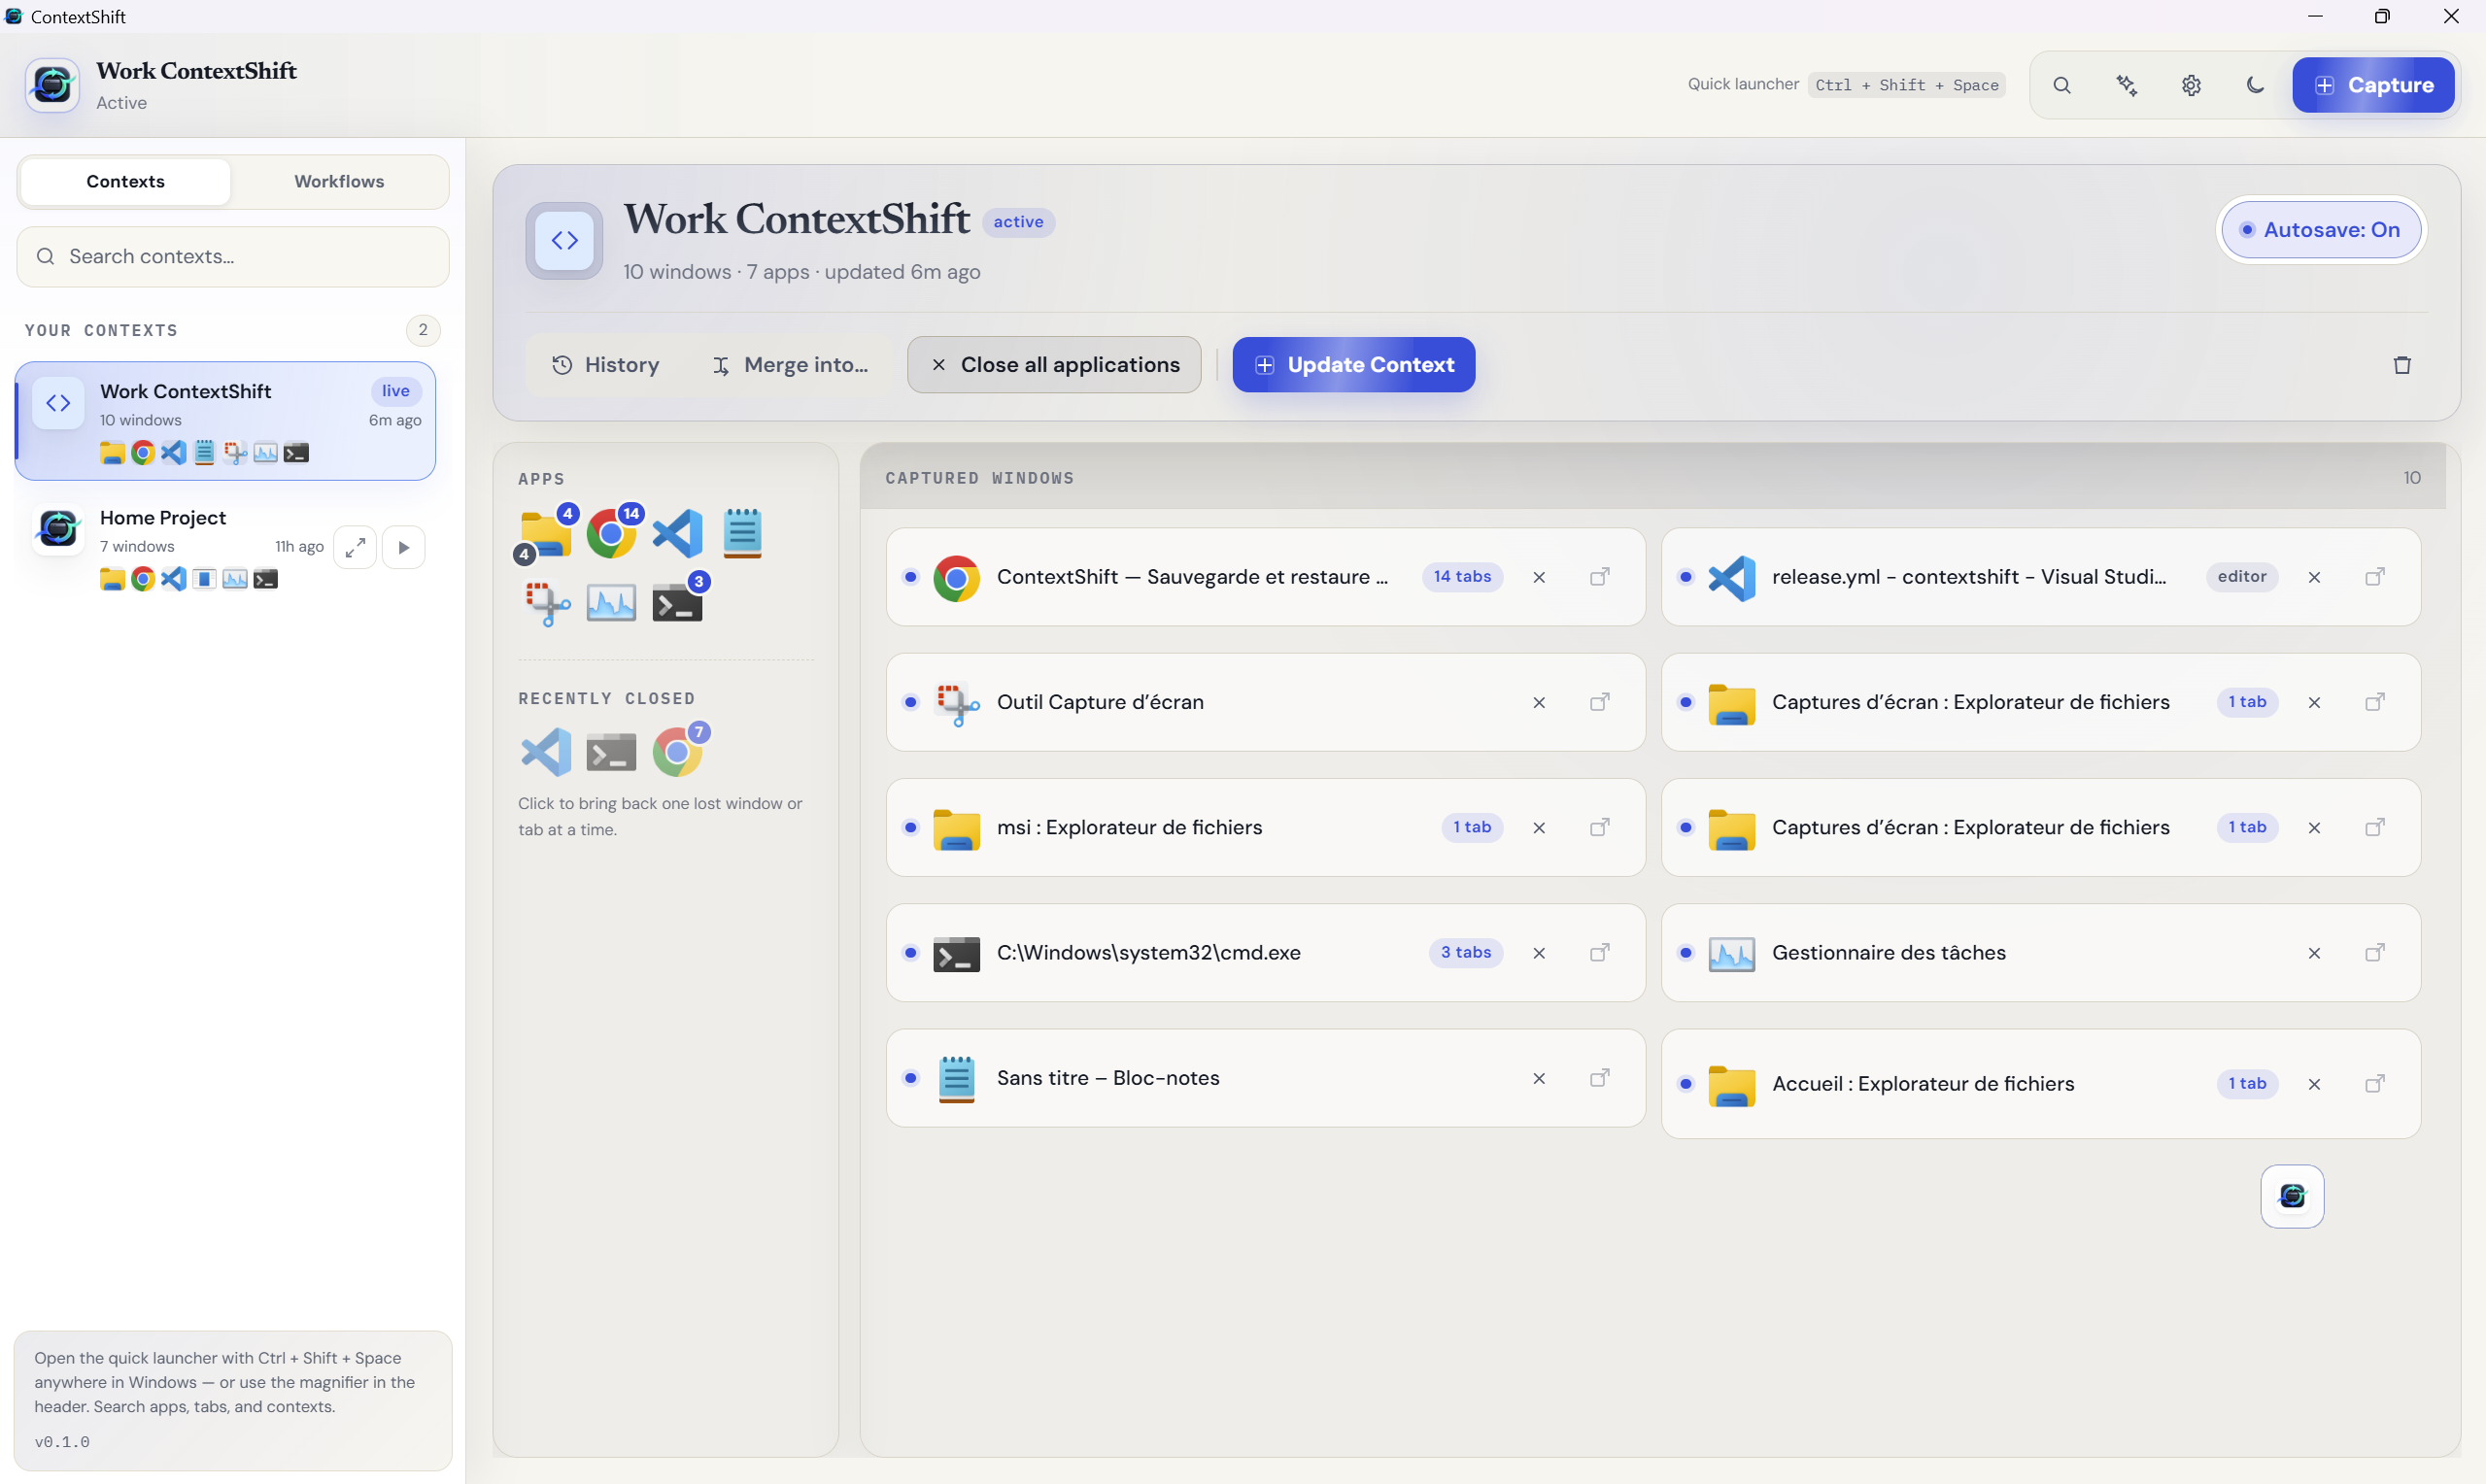2486x1484 pixels.
Task: Click terminal icon in Apps panel
Action: 677,603
